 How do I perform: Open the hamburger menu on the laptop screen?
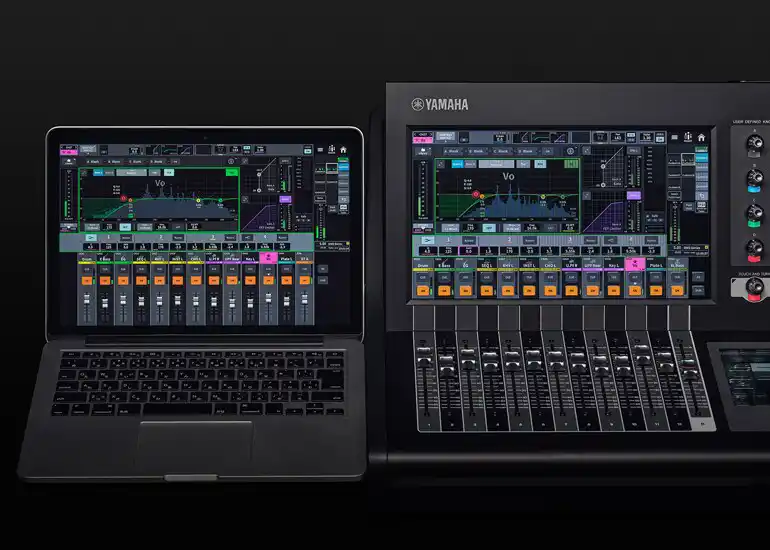(x=320, y=150)
